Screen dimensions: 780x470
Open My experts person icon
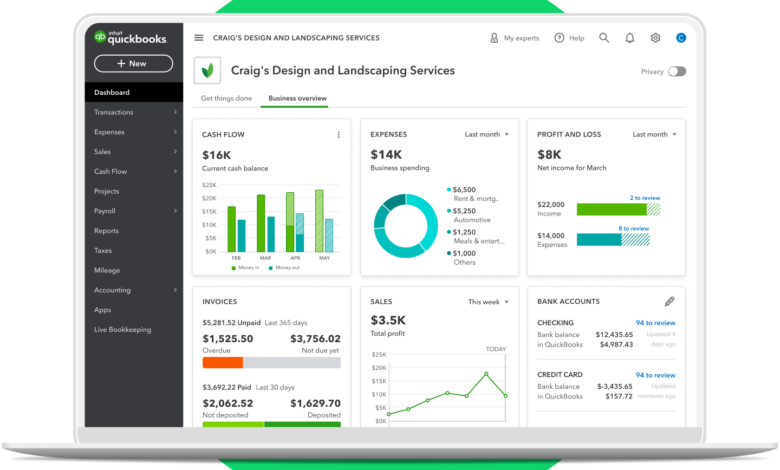494,38
